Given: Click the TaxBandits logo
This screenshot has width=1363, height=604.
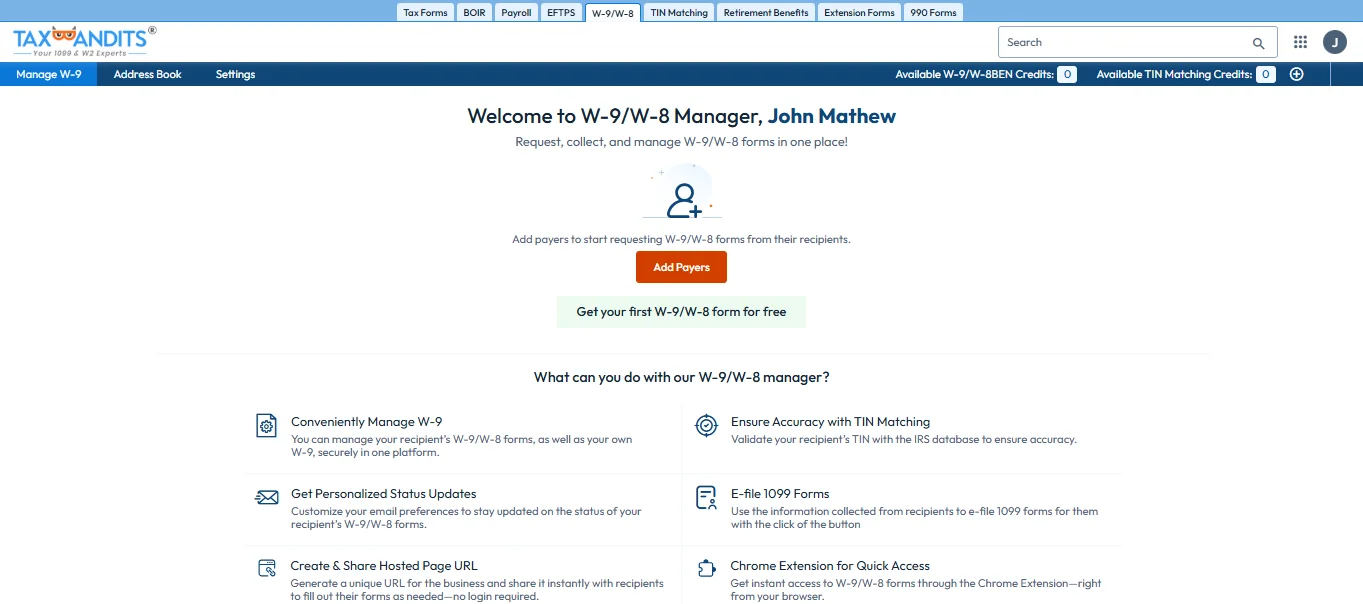Looking at the screenshot, I should (84, 41).
